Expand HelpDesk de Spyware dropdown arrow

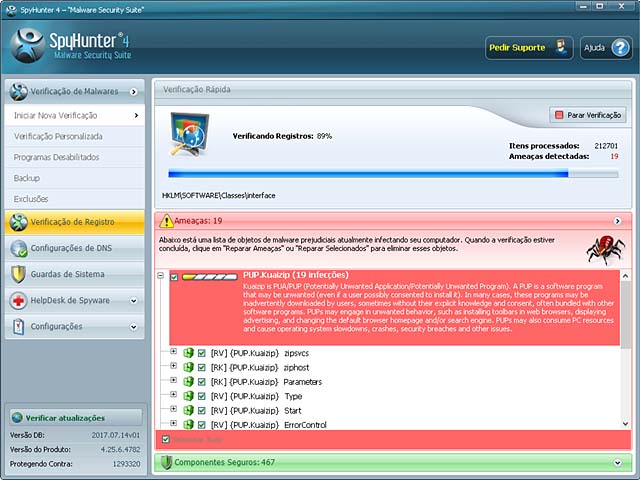pyautogui.click(x=133, y=301)
